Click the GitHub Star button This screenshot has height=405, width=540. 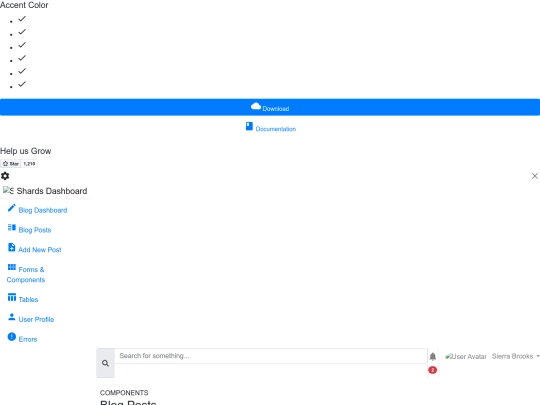point(11,164)
